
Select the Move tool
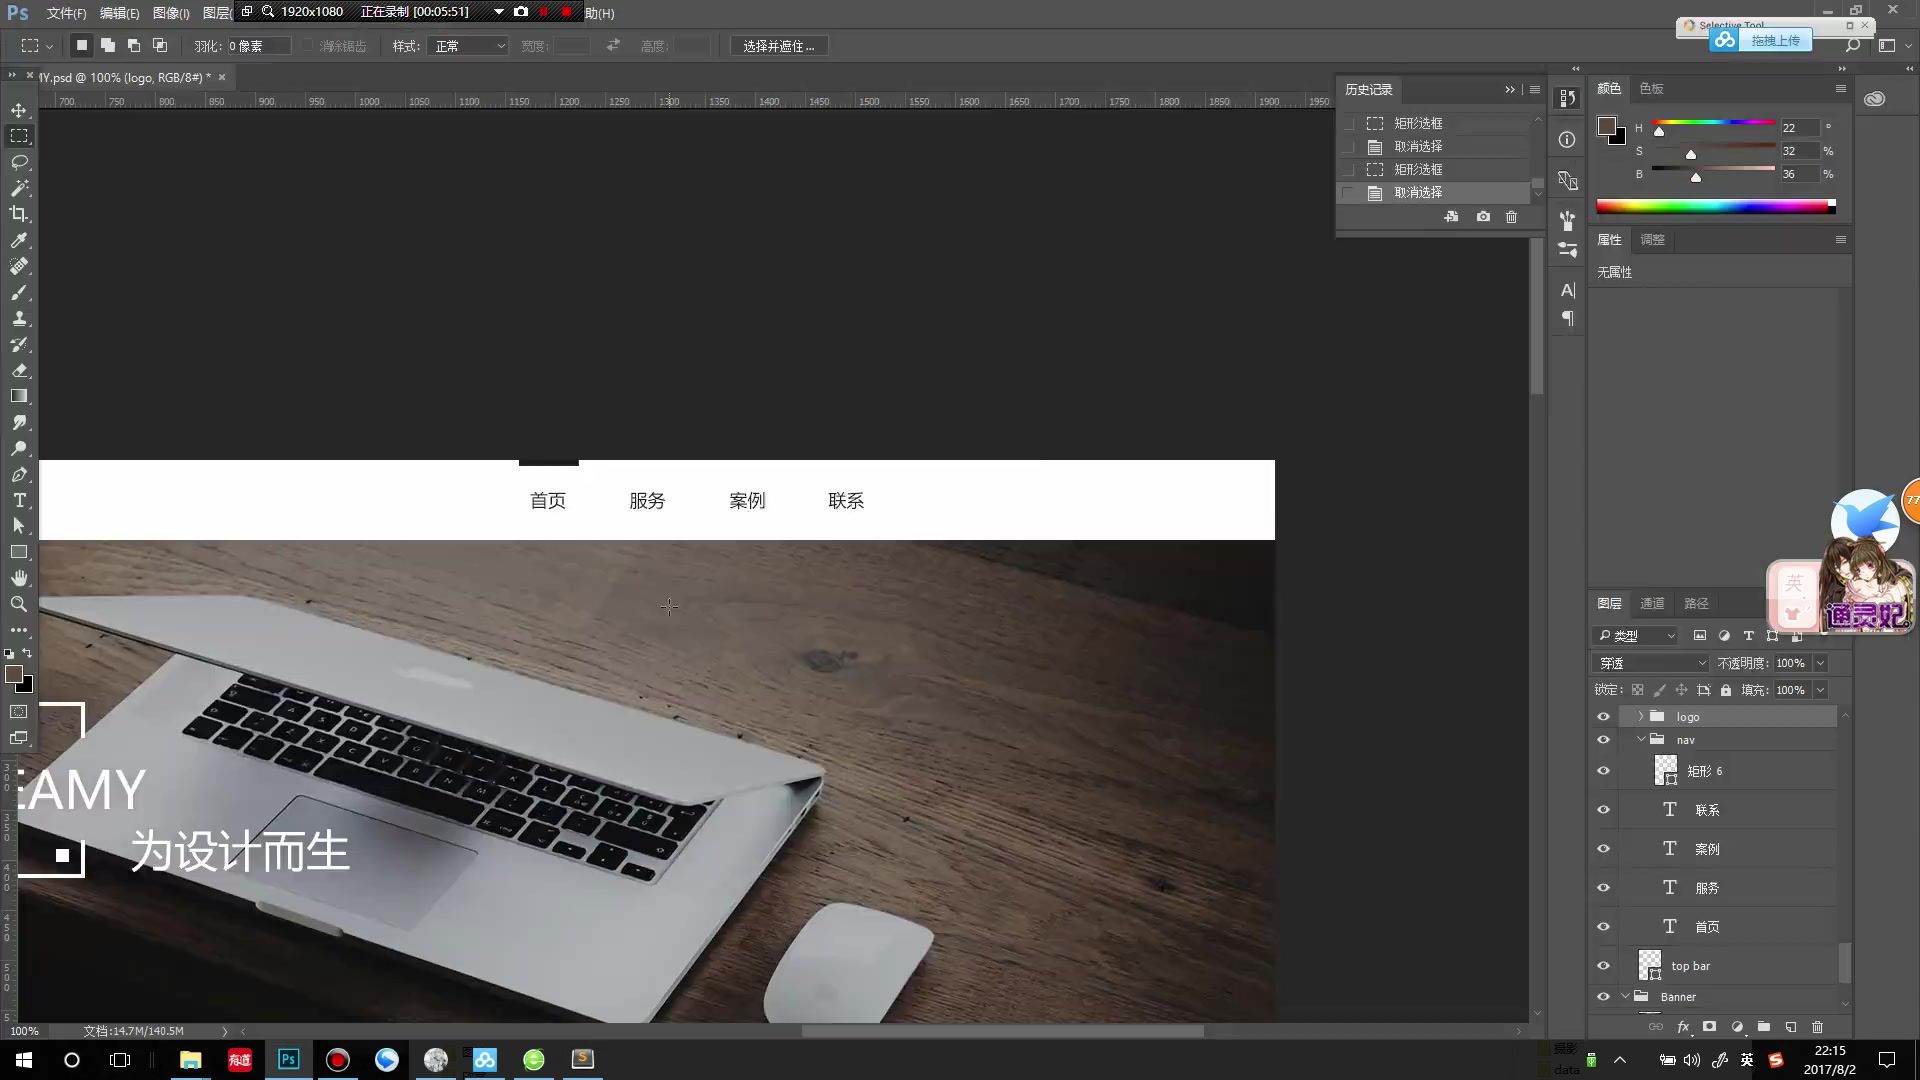pyautogui.click(x=19, y=110)
